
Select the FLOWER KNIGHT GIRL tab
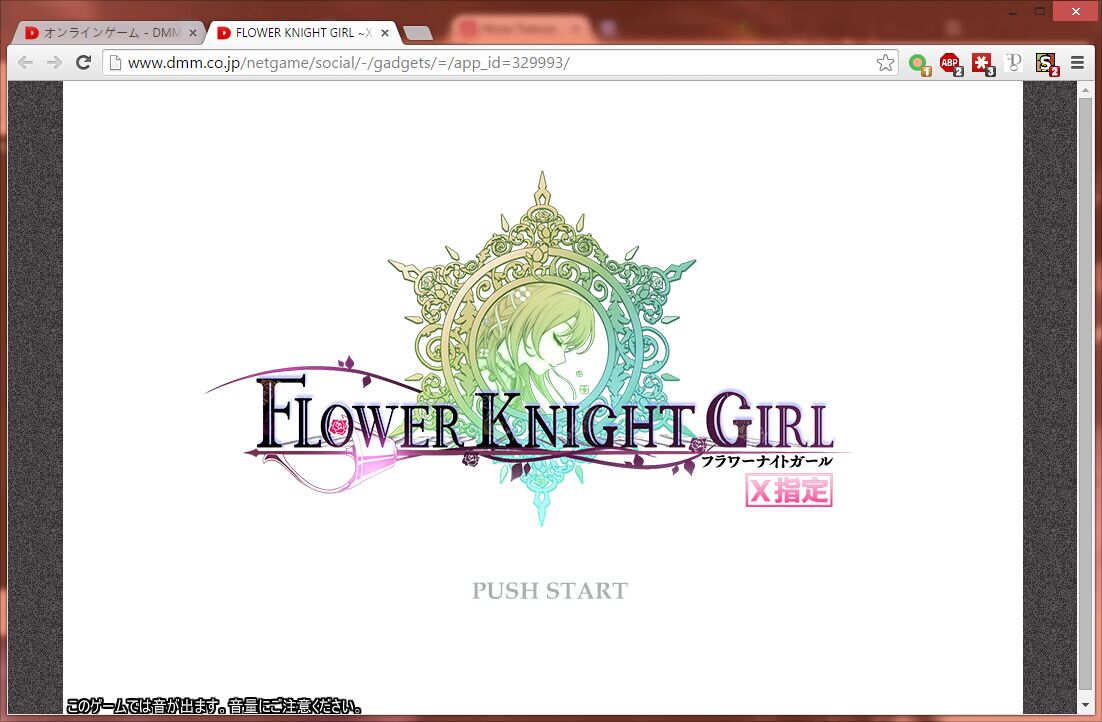click(304, 32)
